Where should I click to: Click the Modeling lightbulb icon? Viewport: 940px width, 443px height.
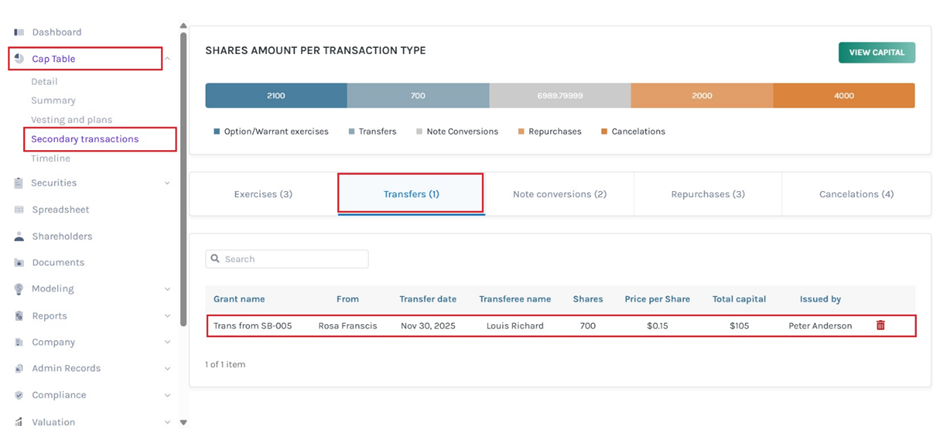pos(19,289)
